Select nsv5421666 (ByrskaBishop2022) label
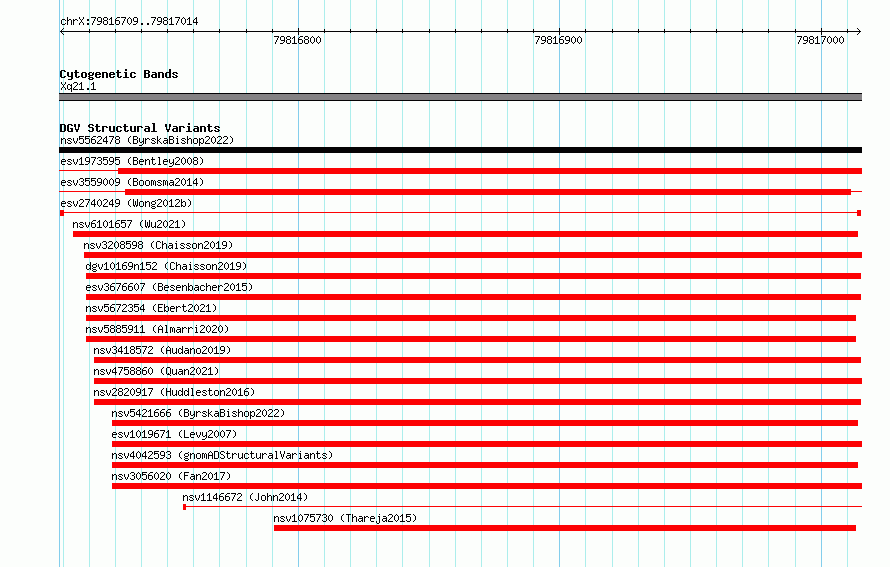The image size is (890, 567). pos(198,413)
